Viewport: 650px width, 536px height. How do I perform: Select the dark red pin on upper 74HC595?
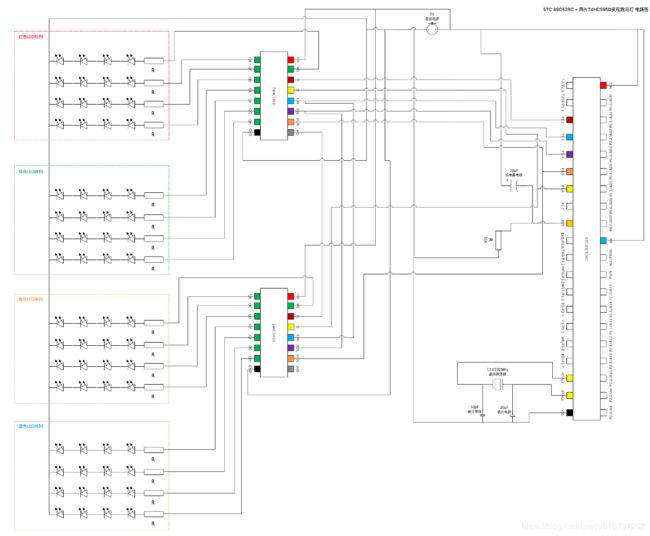(x=291, y=80)
